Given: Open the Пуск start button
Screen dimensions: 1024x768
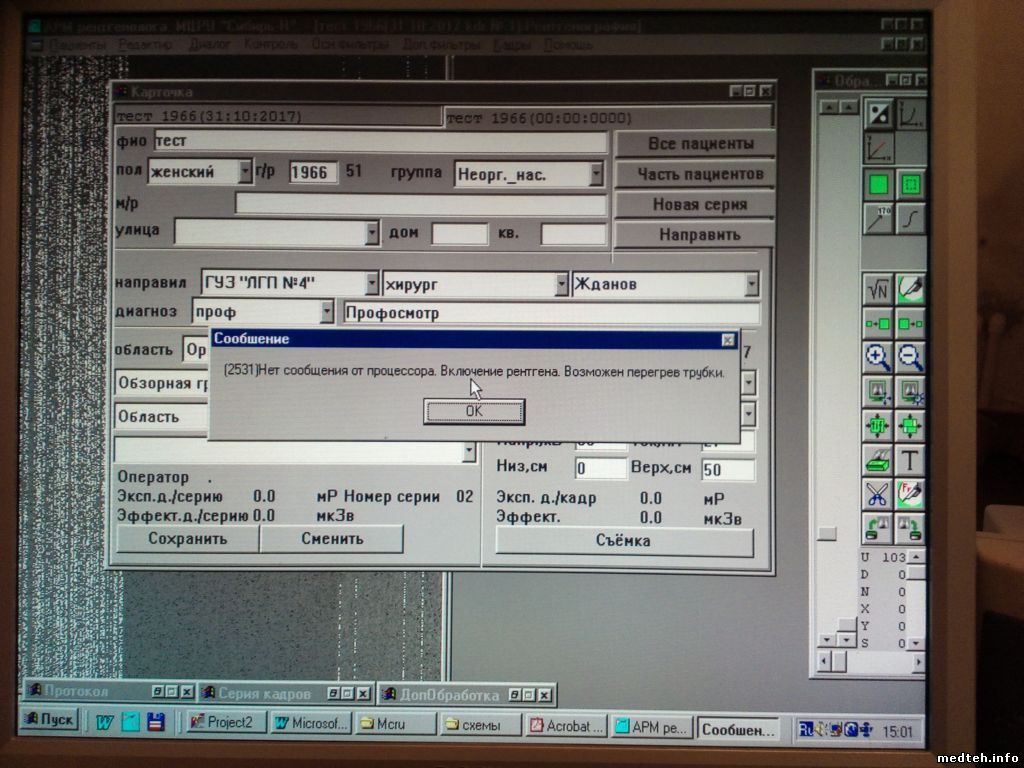Looking at the screenshot, I should click(x=50, y=721).
